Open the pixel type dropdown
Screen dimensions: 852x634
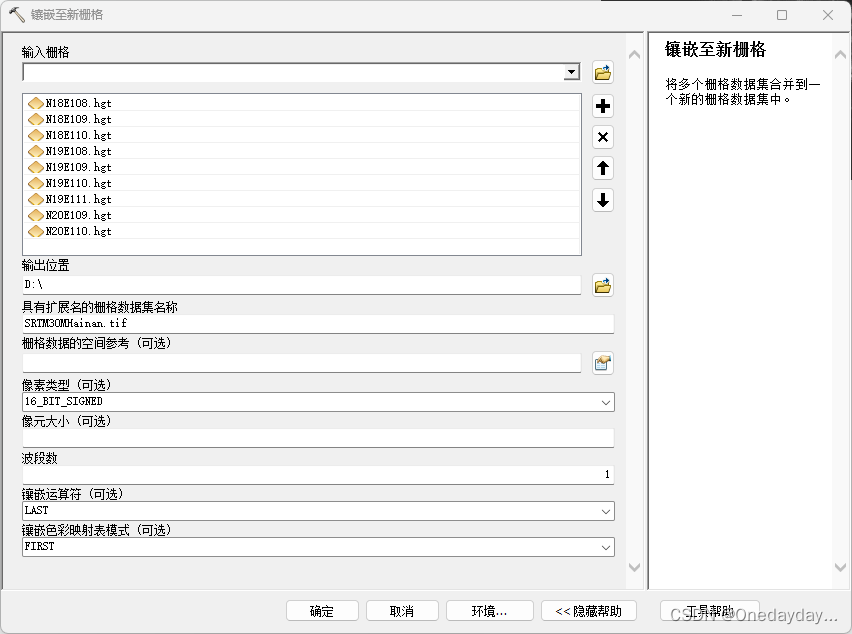607,401
